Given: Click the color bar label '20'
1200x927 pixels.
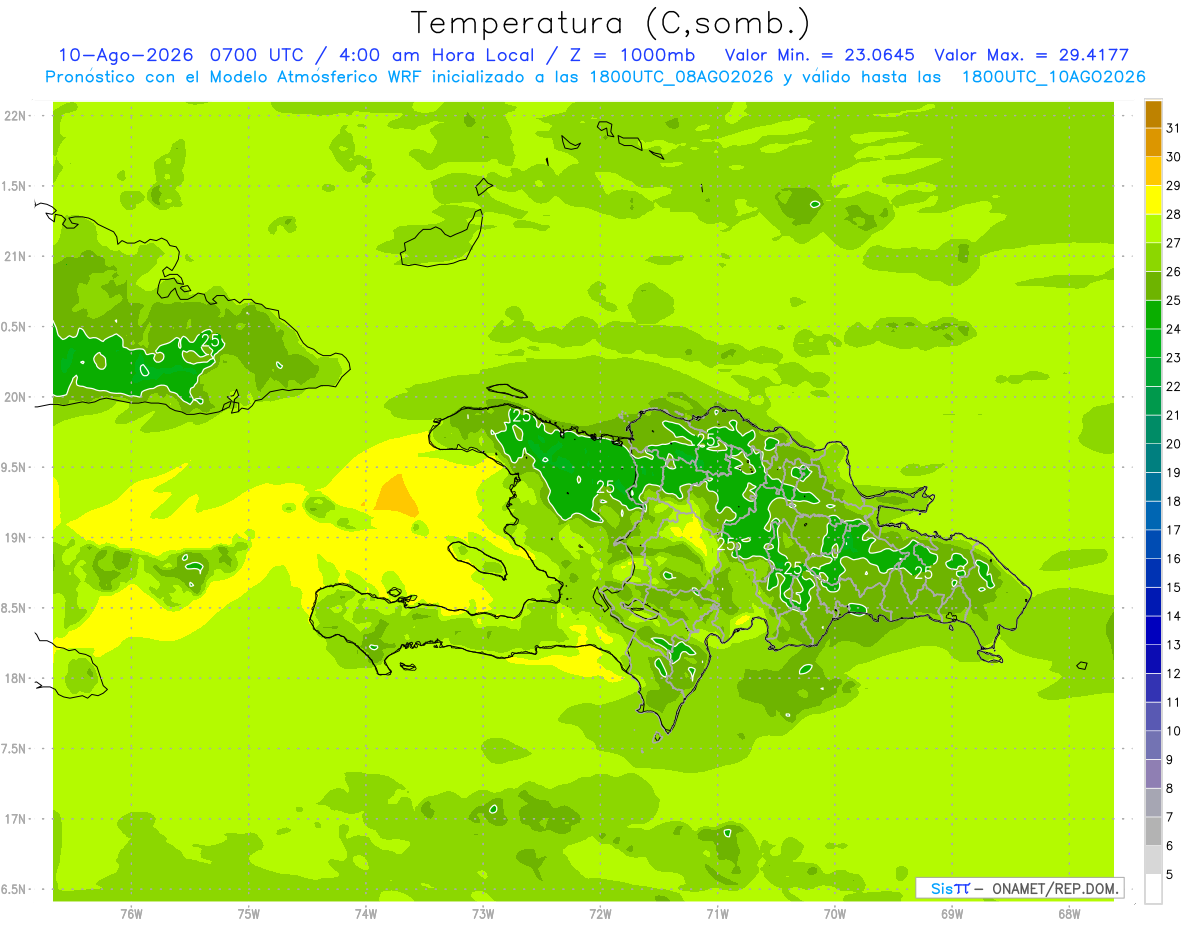Looking at the screenshot, I should [x=1174, y=444].
